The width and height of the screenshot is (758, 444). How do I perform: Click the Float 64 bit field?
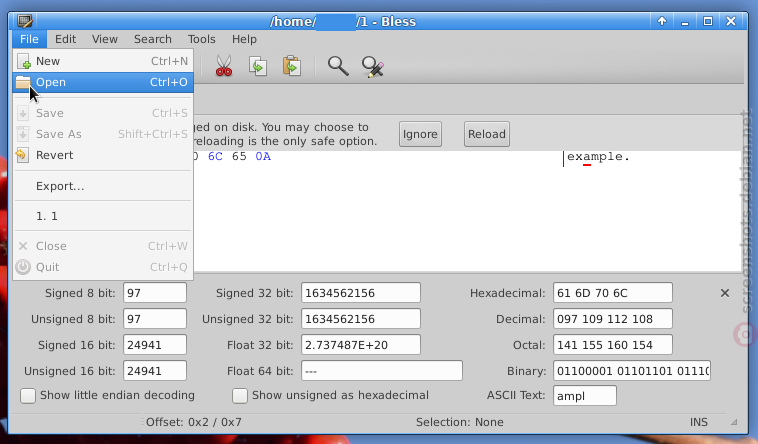tap(382, 371)
